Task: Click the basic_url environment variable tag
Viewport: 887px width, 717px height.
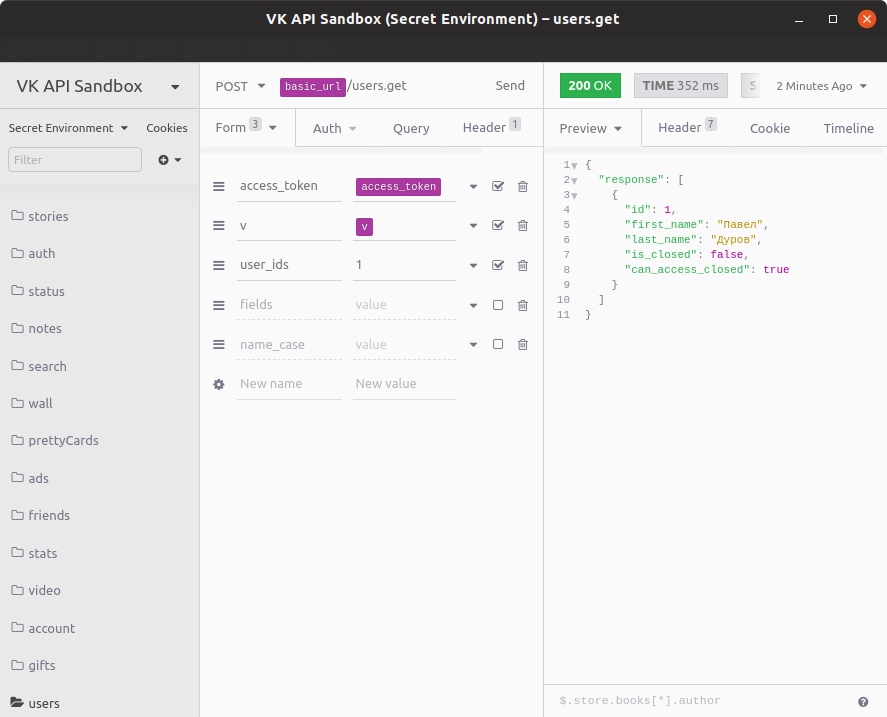Action: coord(313,87)
